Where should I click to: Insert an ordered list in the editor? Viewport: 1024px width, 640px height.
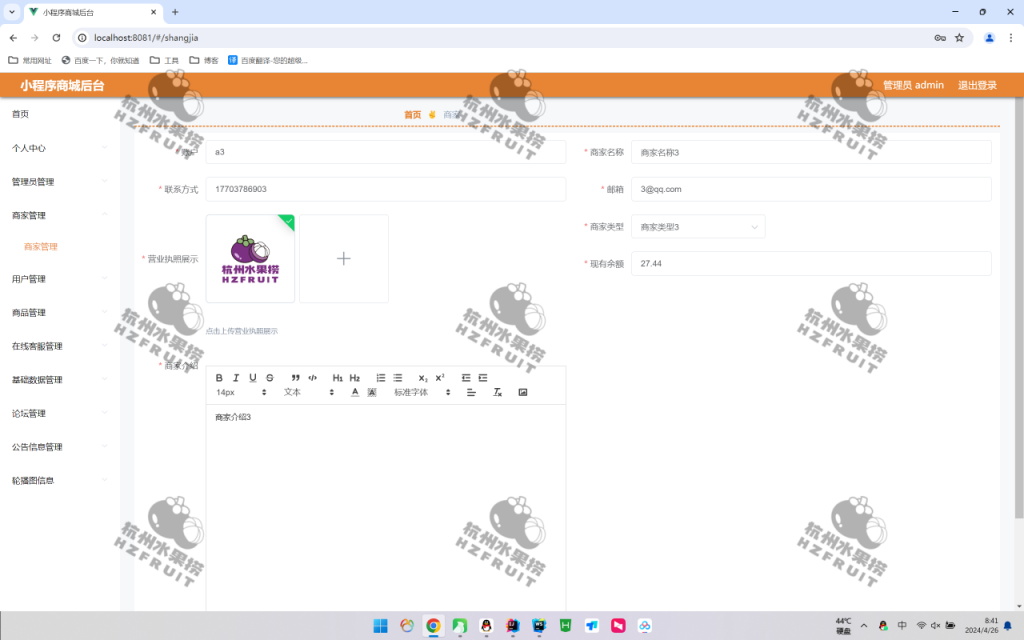[381, 378]
